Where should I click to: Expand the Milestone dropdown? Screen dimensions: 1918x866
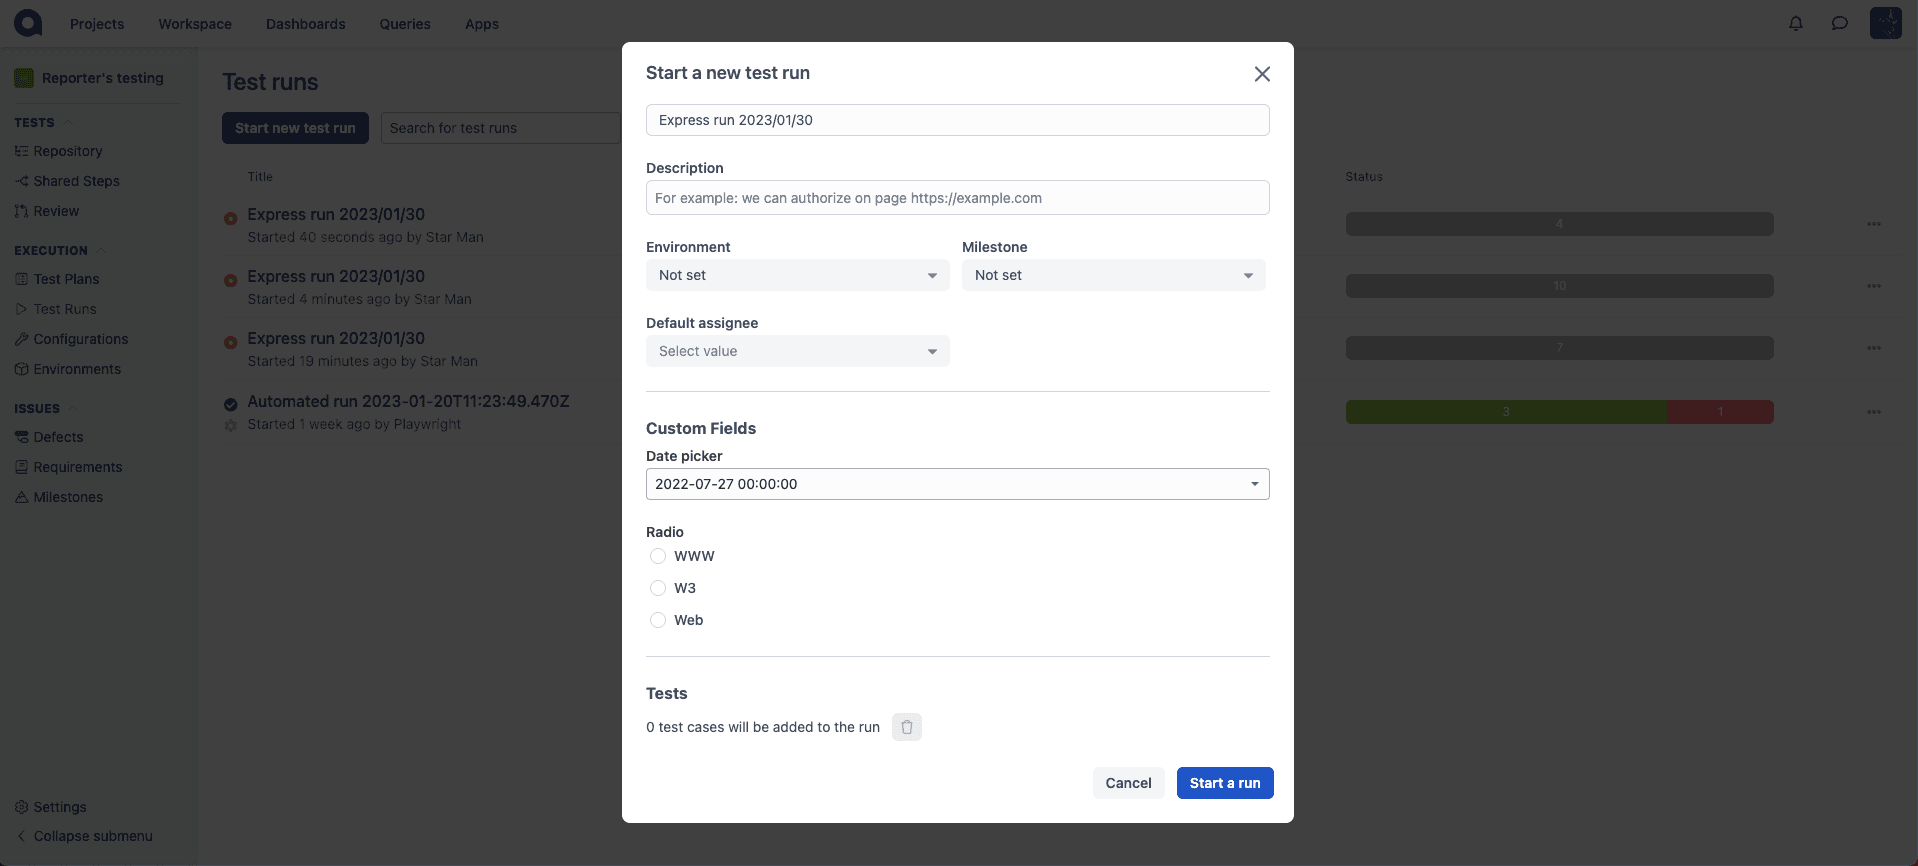tap(1113, 275)
